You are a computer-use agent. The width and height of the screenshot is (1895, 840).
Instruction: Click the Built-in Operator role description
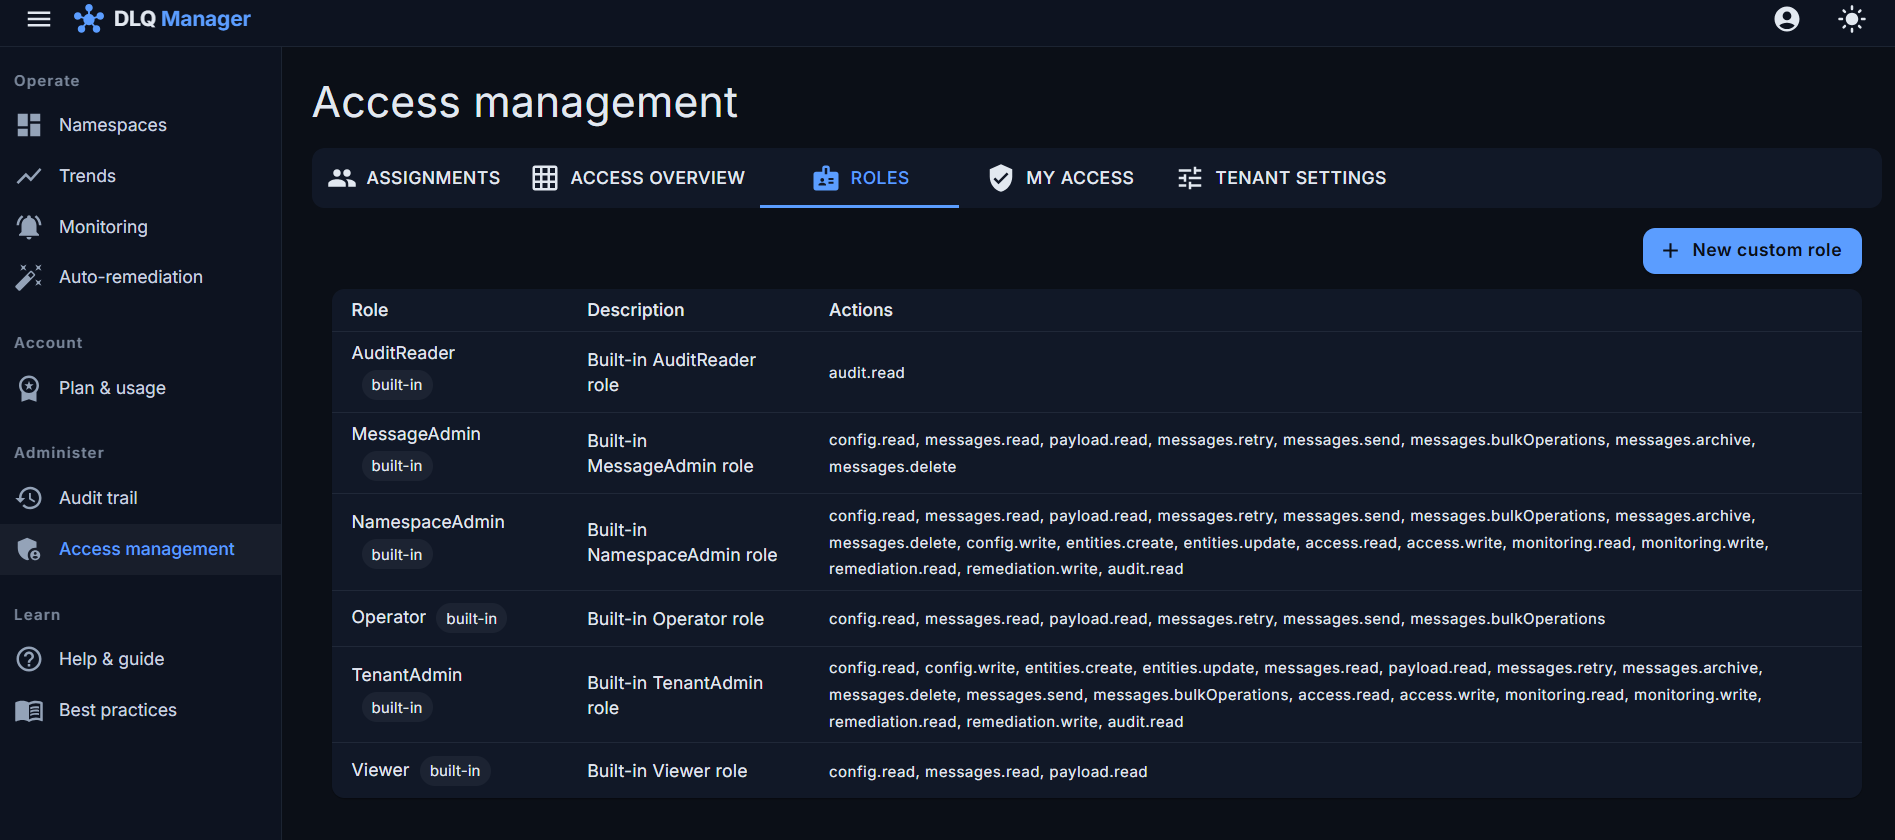click(x=676, y=619)
